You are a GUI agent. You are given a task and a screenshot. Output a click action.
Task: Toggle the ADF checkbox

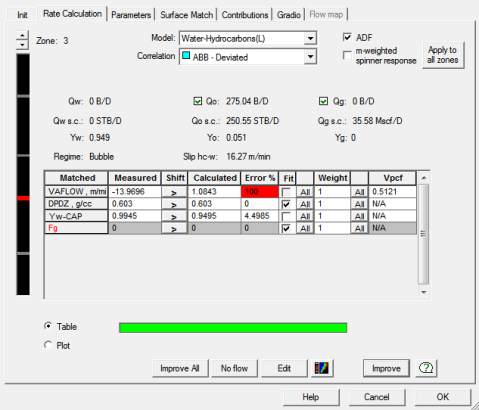[347, 37]
